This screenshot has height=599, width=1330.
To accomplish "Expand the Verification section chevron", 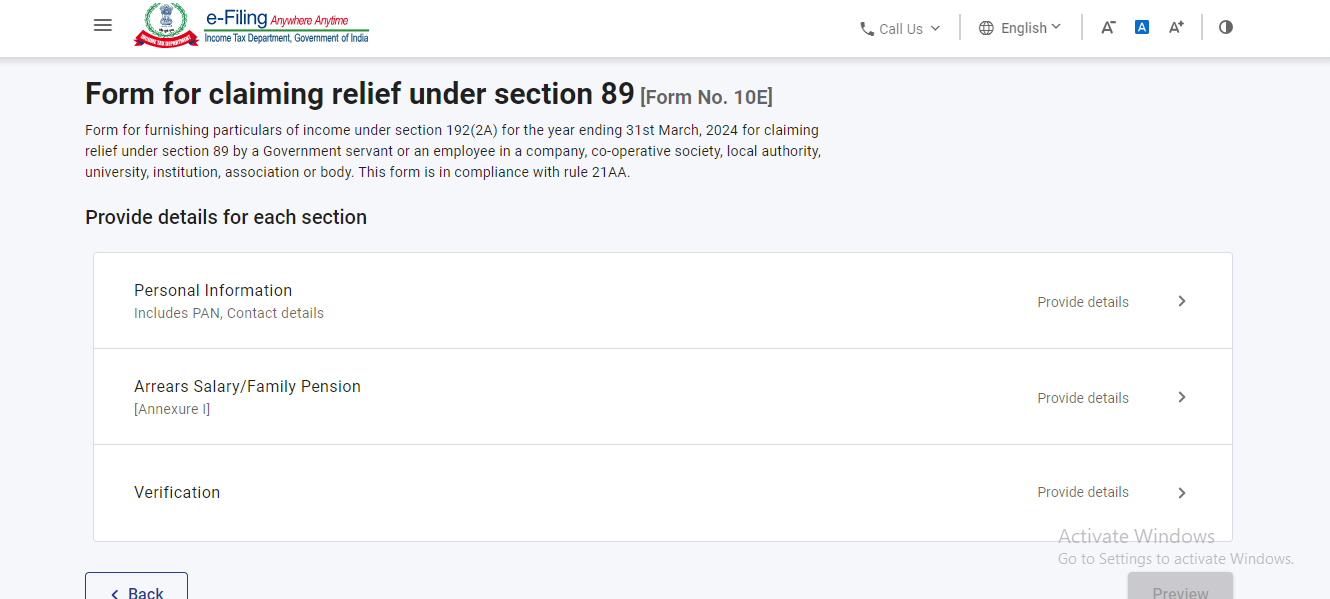I will 1182,493.
